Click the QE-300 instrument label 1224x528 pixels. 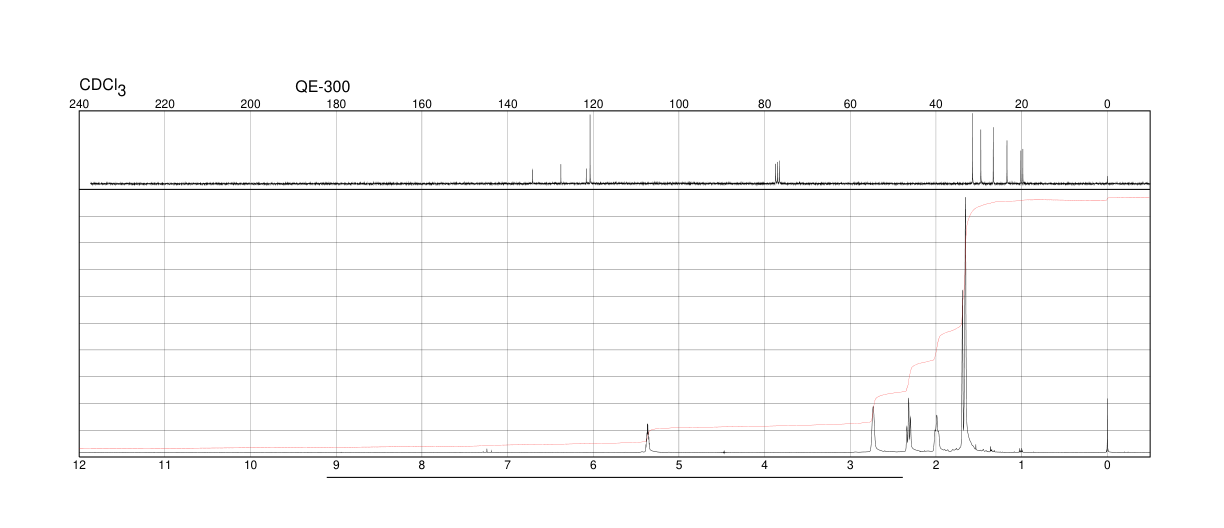(x=323, y=87)
